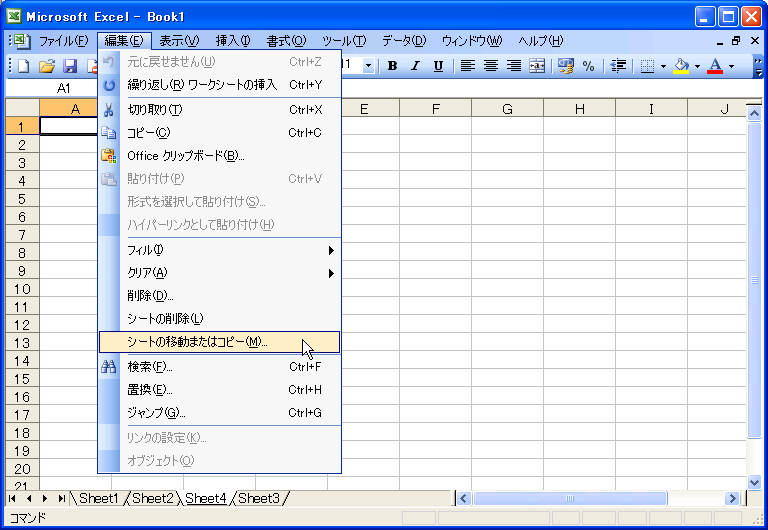768x530 pixels.
Task: Expand the クリア(A) submenu
Action: point(219,273)
